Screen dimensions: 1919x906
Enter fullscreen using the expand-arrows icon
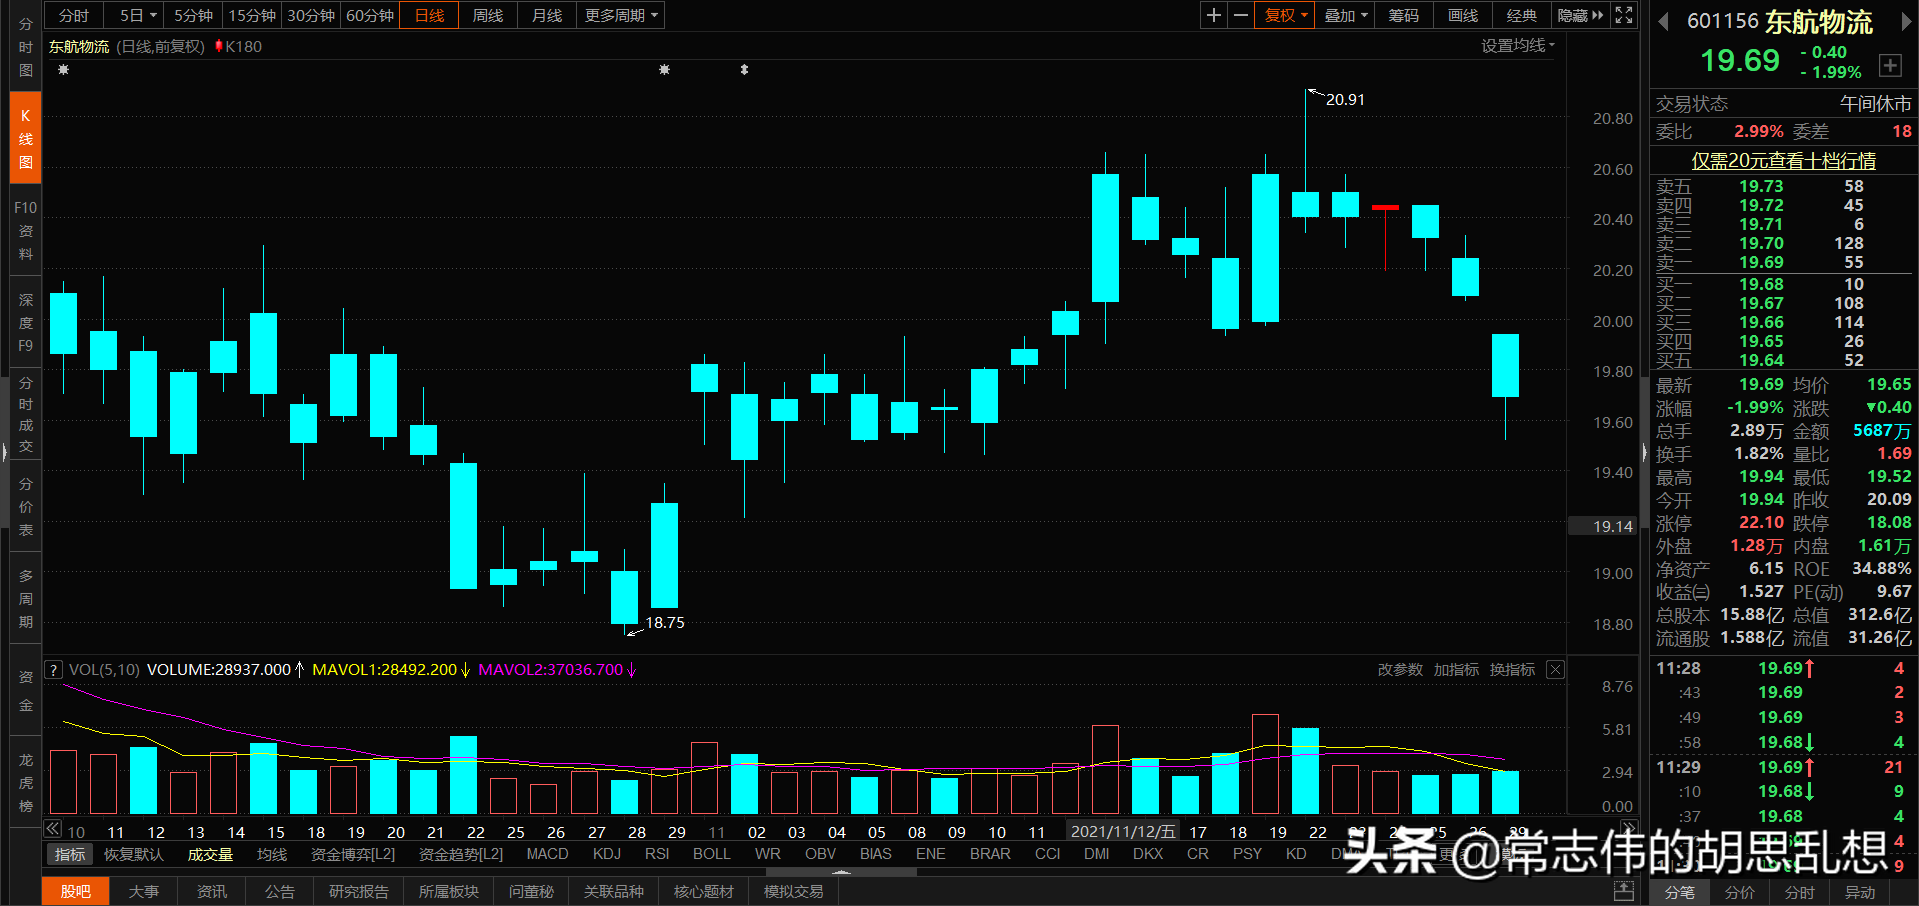pos(1622,15)
